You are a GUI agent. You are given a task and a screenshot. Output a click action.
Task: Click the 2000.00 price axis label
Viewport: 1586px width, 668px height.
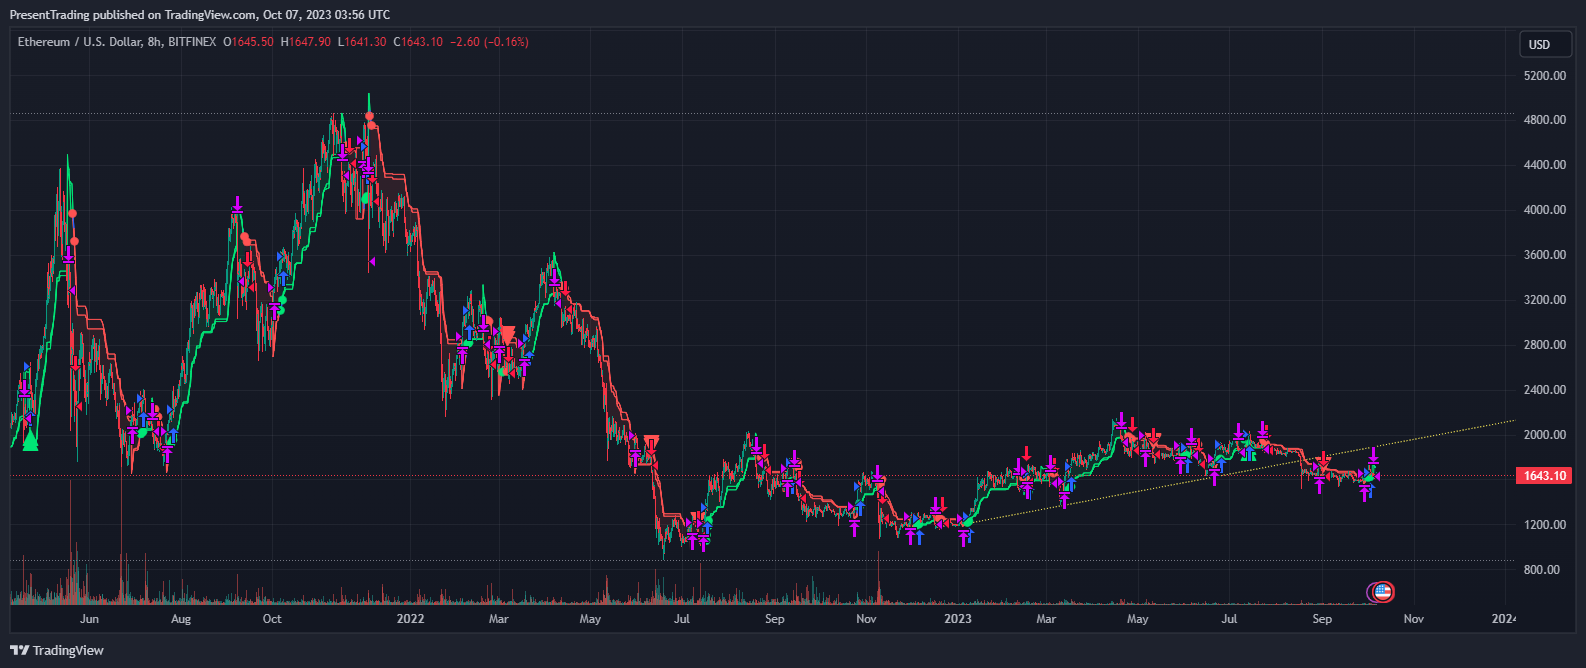click(x=1544, y=435)
